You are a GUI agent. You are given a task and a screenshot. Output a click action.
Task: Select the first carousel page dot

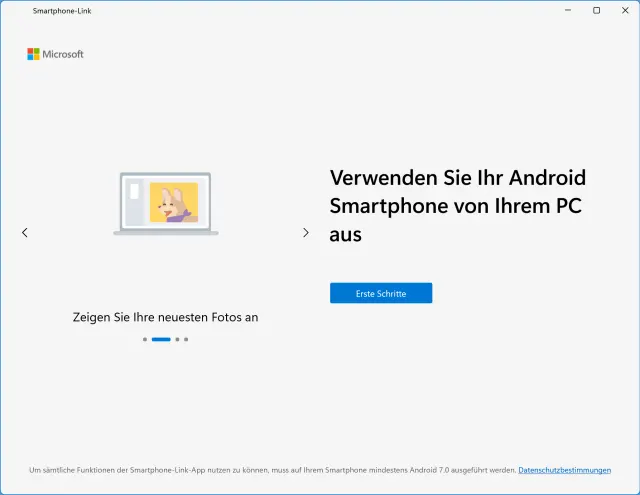145,339
